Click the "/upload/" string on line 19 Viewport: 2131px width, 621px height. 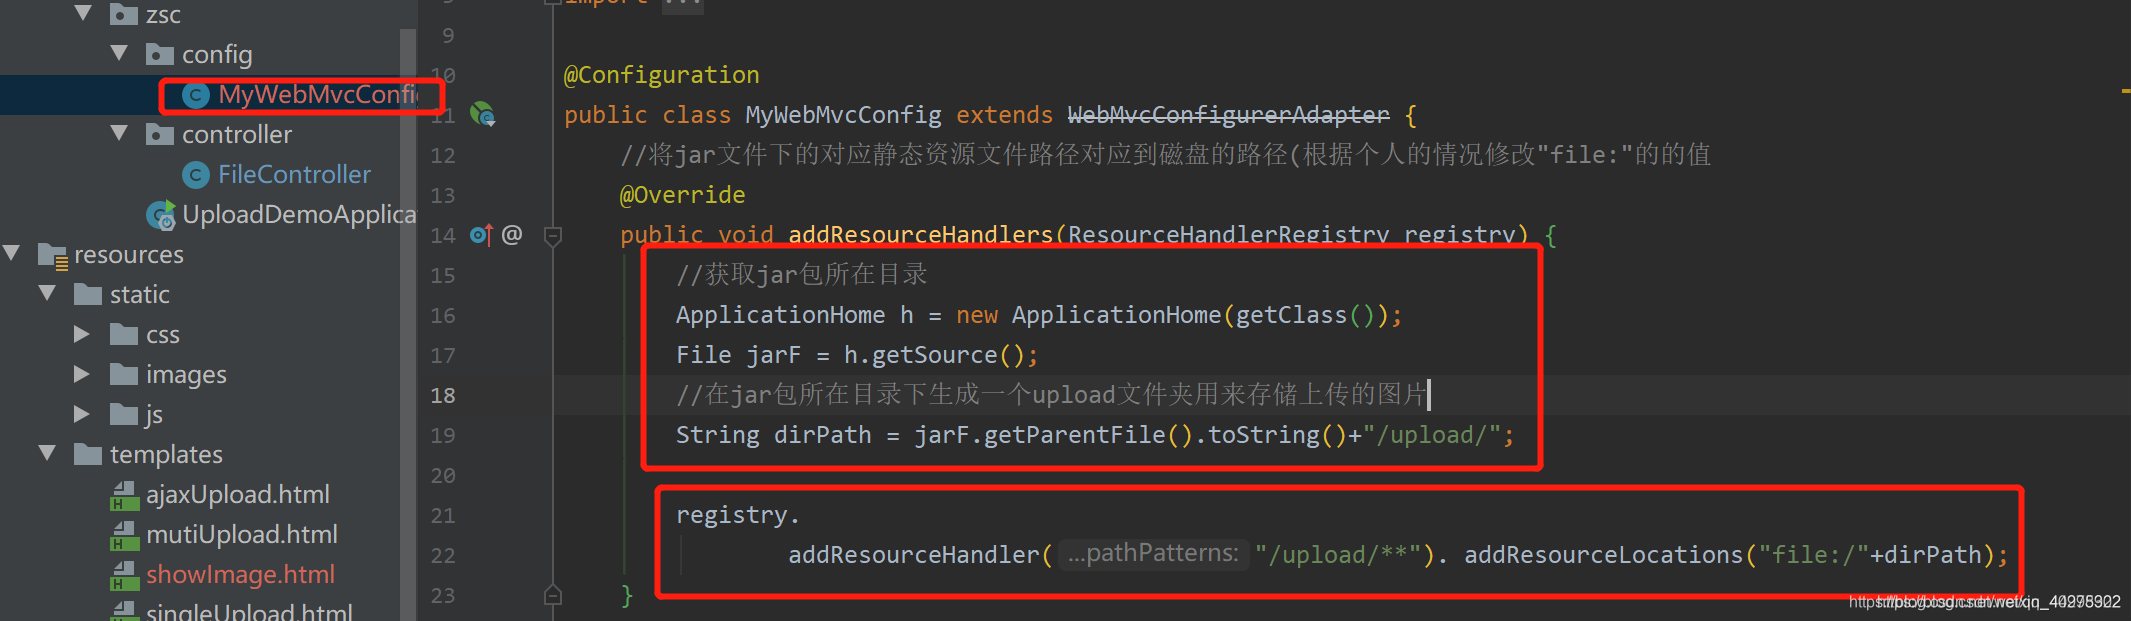click(x=1431, y=435)
